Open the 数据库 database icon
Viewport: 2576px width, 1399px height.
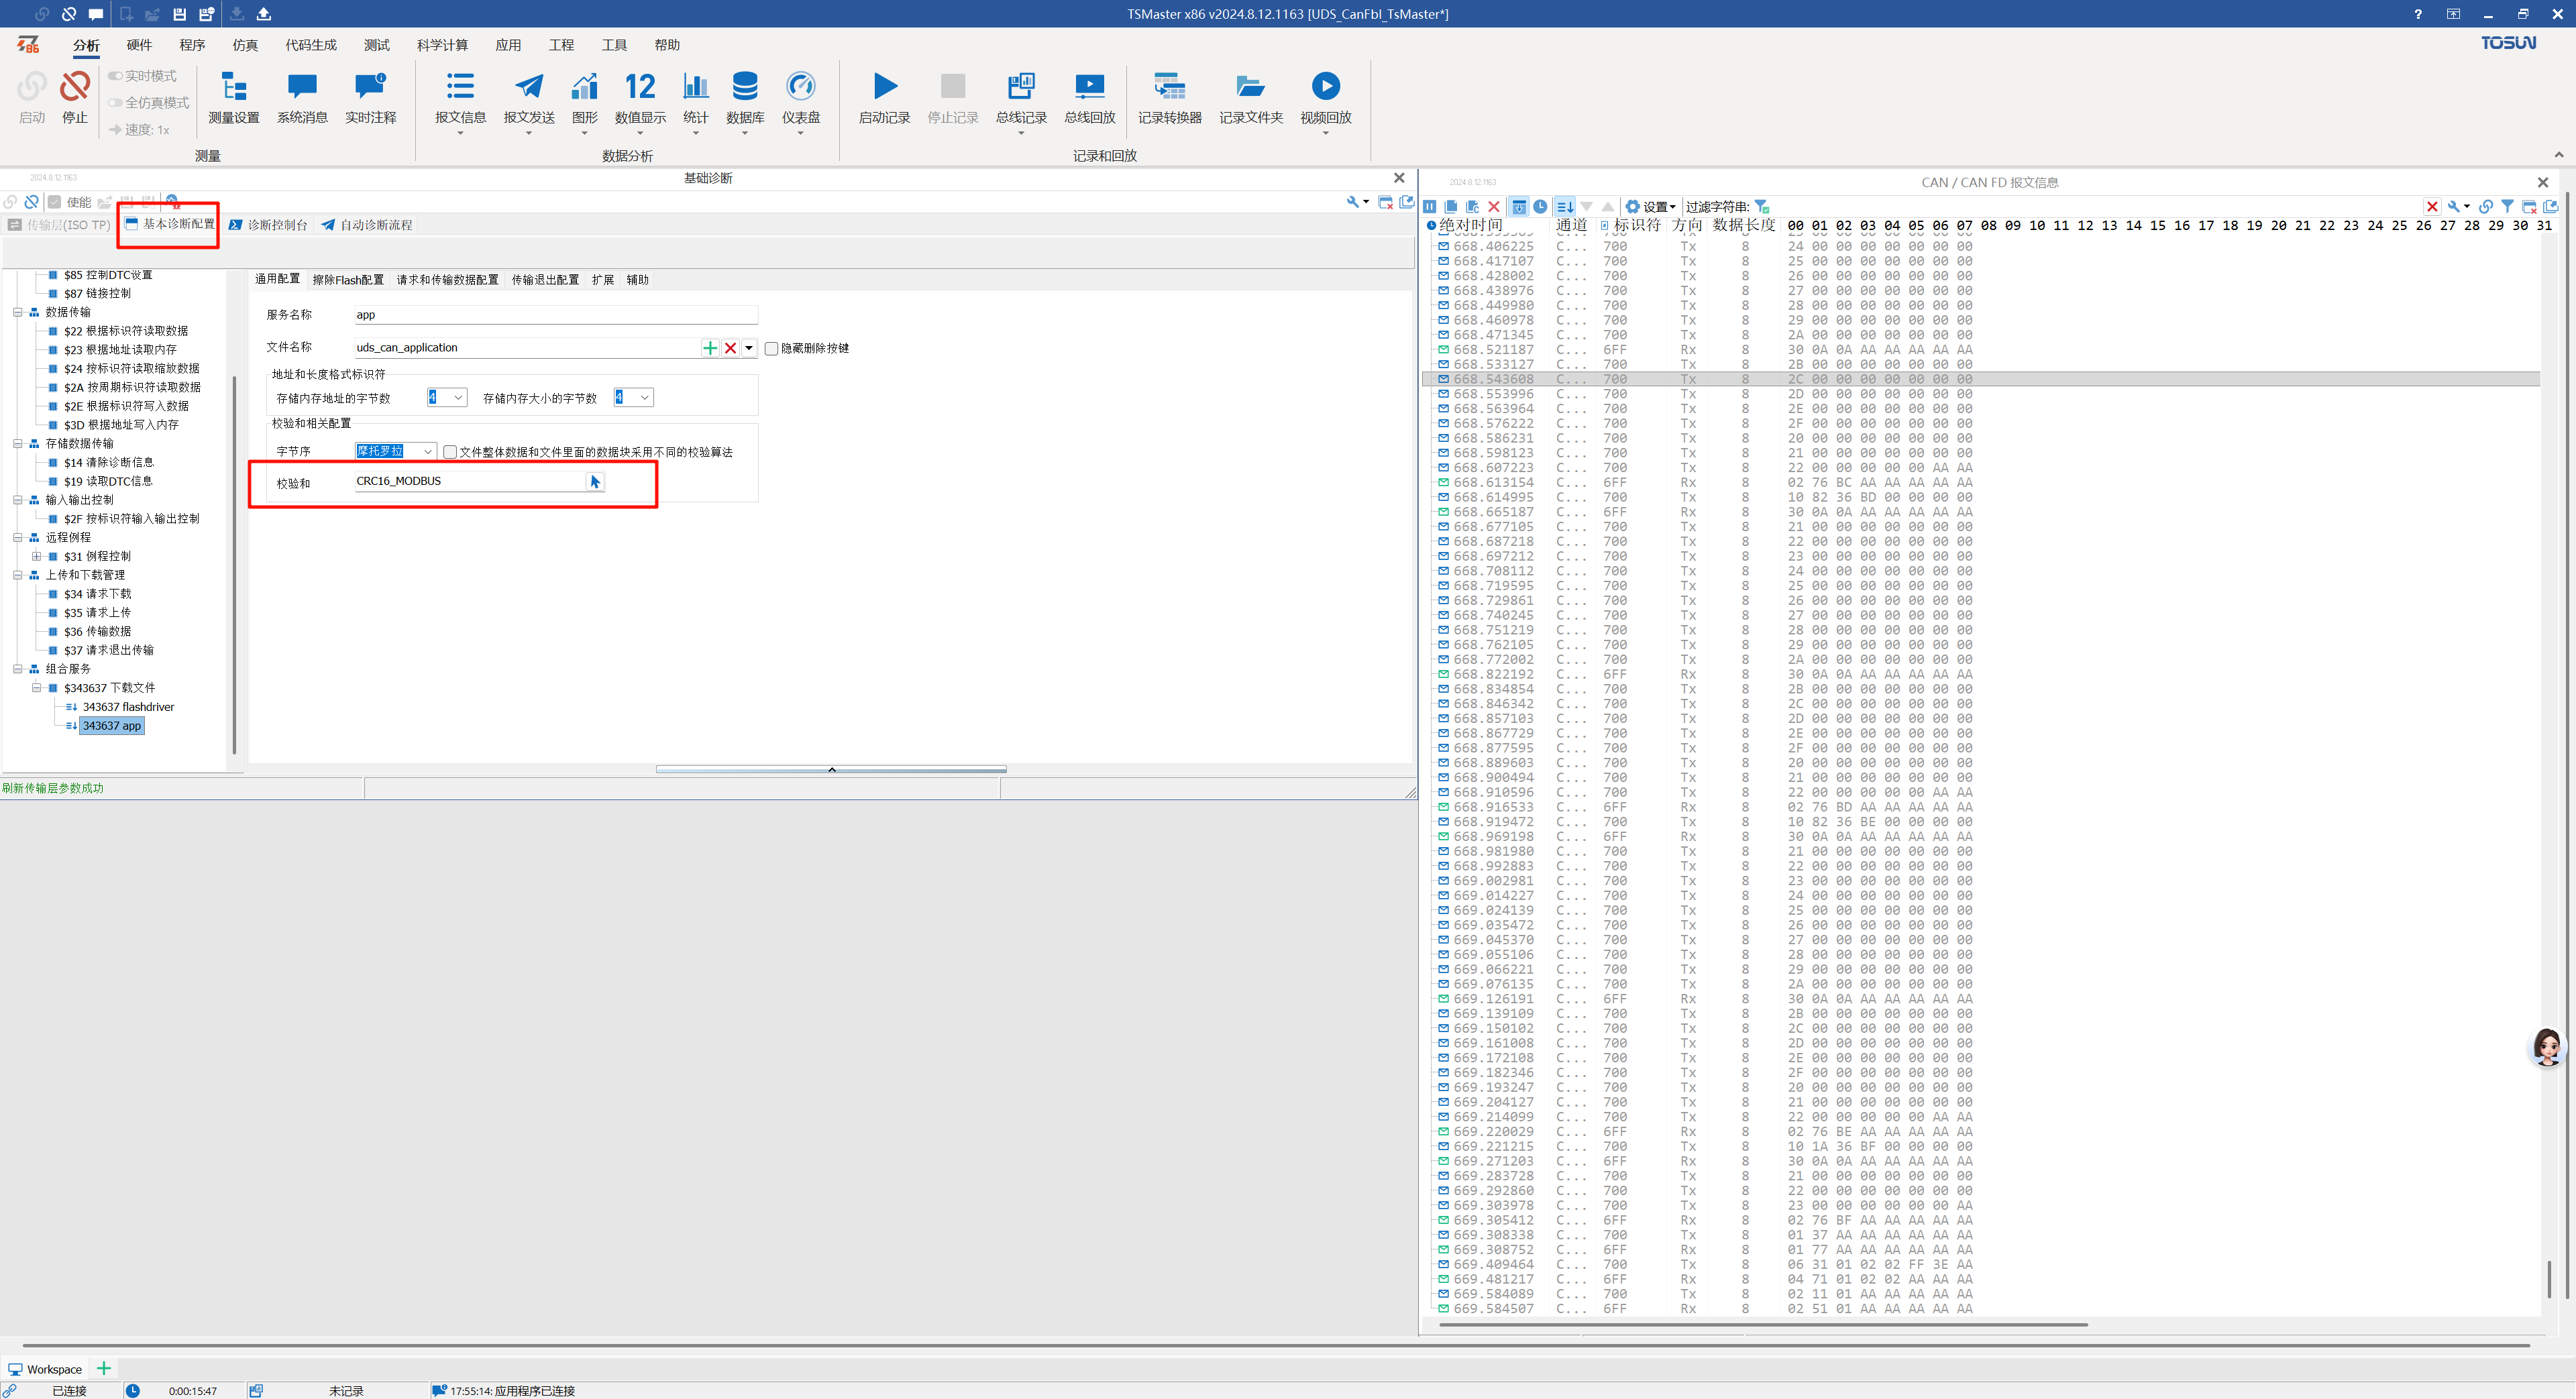[744, 87]
